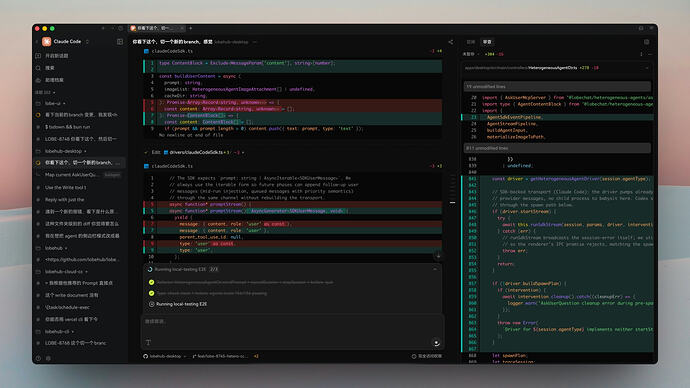Collapse the HeterogeneousAgentCtr.ts file diff

(x=647, y=68)
